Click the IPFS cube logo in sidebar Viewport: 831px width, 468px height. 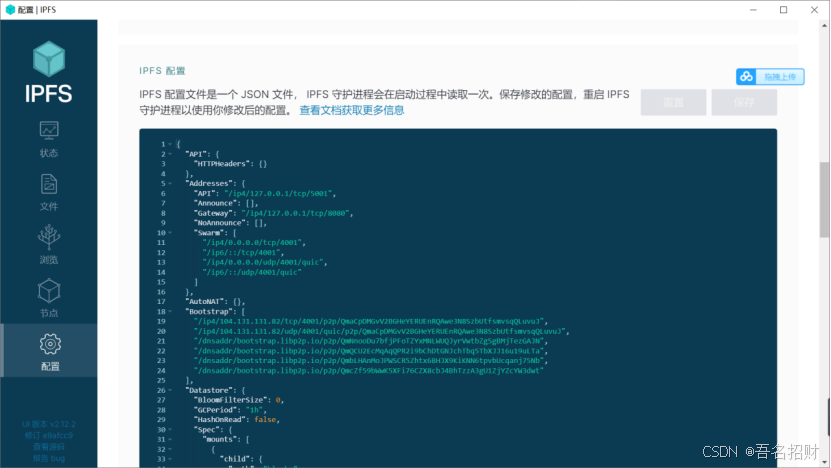(x=49, y=58)
